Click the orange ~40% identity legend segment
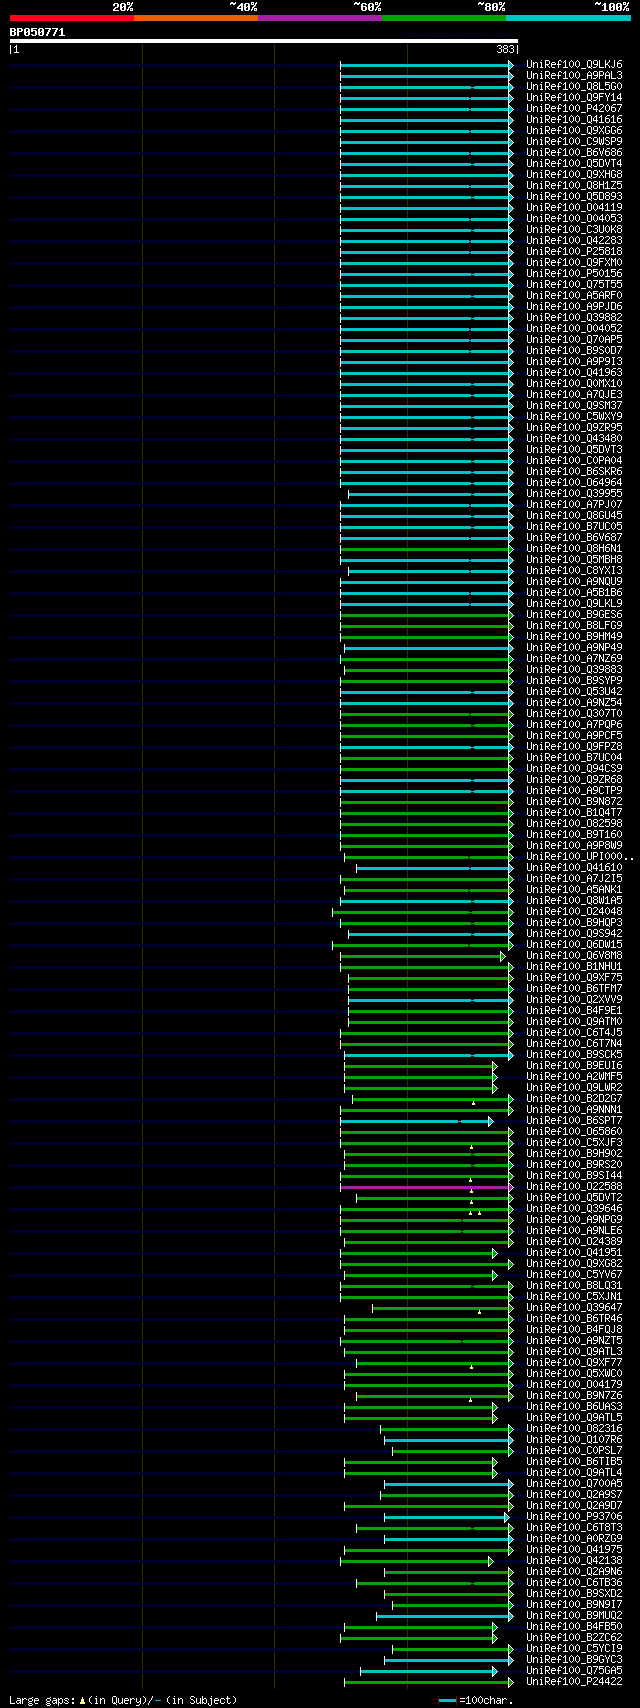 (195, 18)
